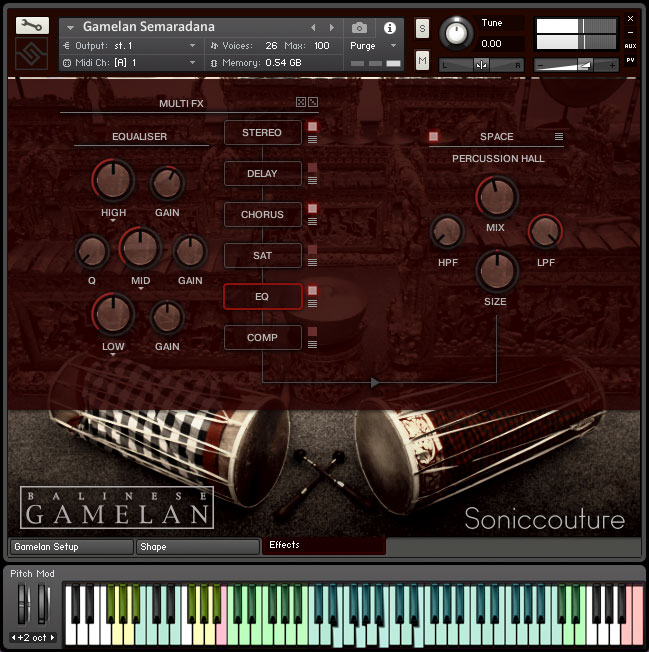Open the Purge dropdown menu
The image size is (649, 652).
tap(393, 45)
